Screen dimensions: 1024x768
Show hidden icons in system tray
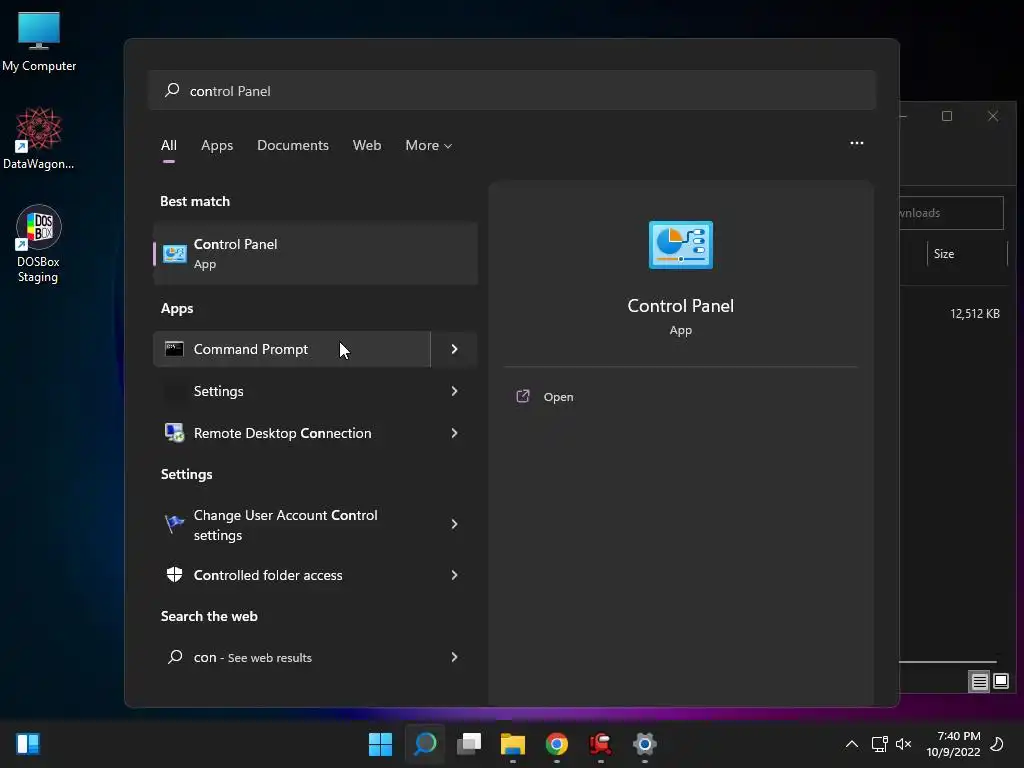(852, 744)
